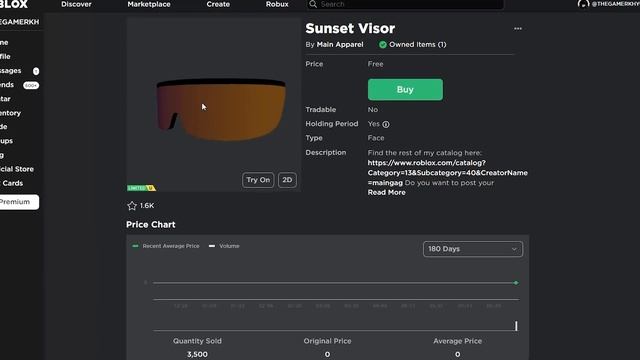This screenshot has width=640, height=360.
Task: Click the volume bar in chart
Action: tap(516, 326)
